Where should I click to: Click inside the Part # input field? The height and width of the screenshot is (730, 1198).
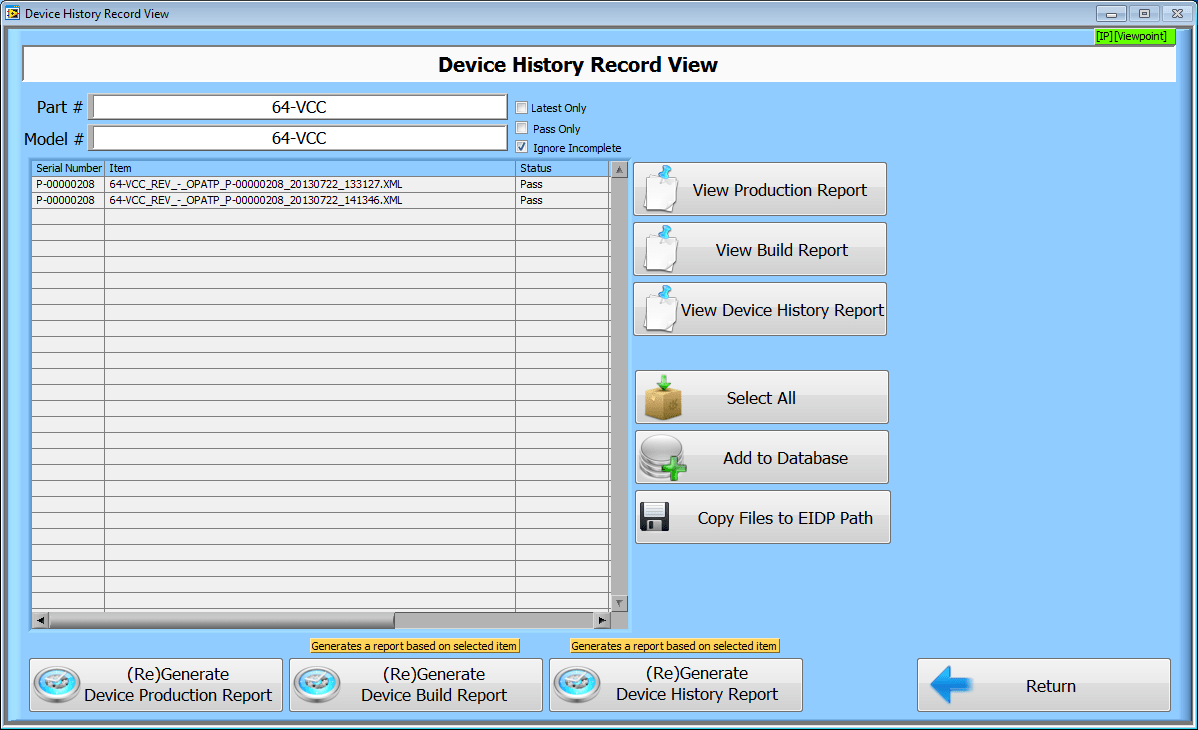(x=298, y=107)
